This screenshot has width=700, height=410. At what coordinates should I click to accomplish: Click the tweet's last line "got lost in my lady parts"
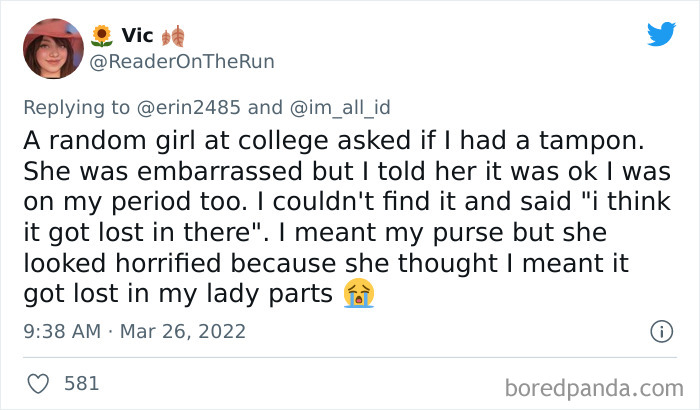pos(178,295)
